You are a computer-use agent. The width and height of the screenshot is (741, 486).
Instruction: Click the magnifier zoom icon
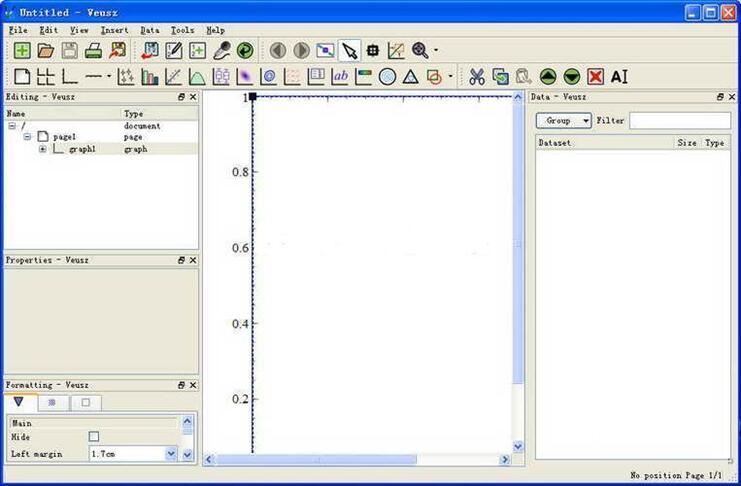420,51
